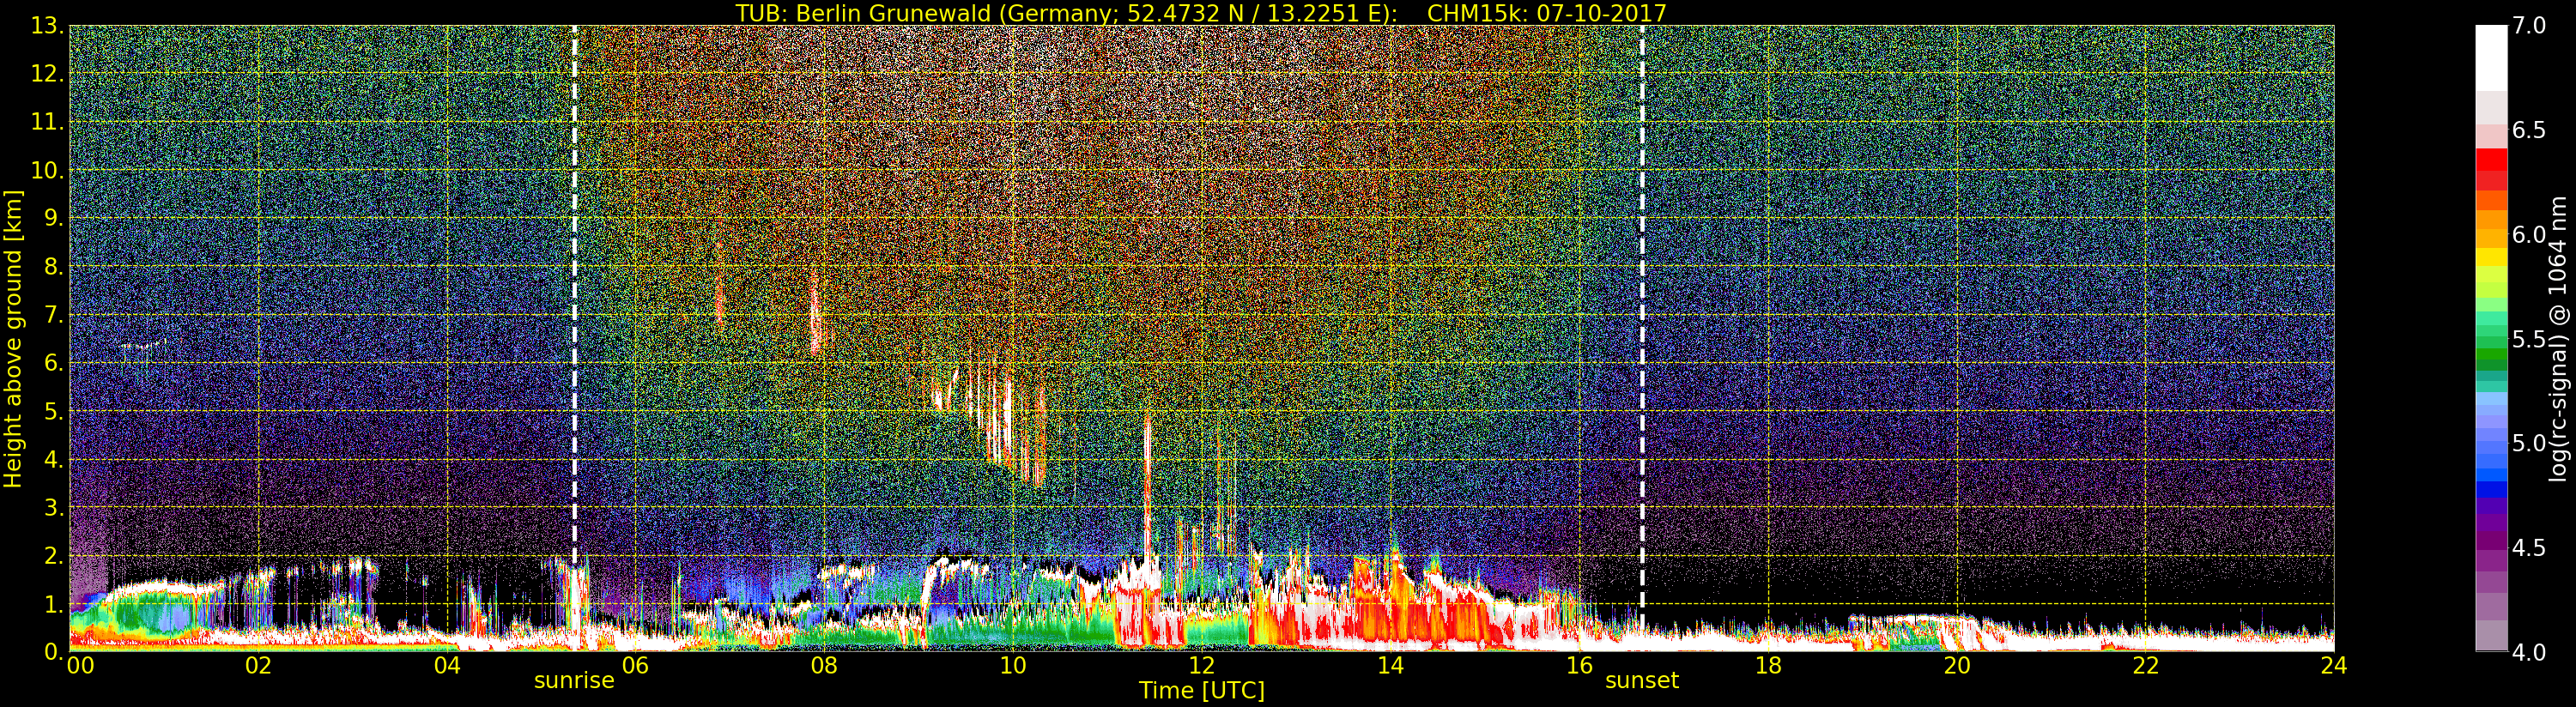Click the height tick label '12.'
The height and width of the screenshot is (707, 2576).
47,74
